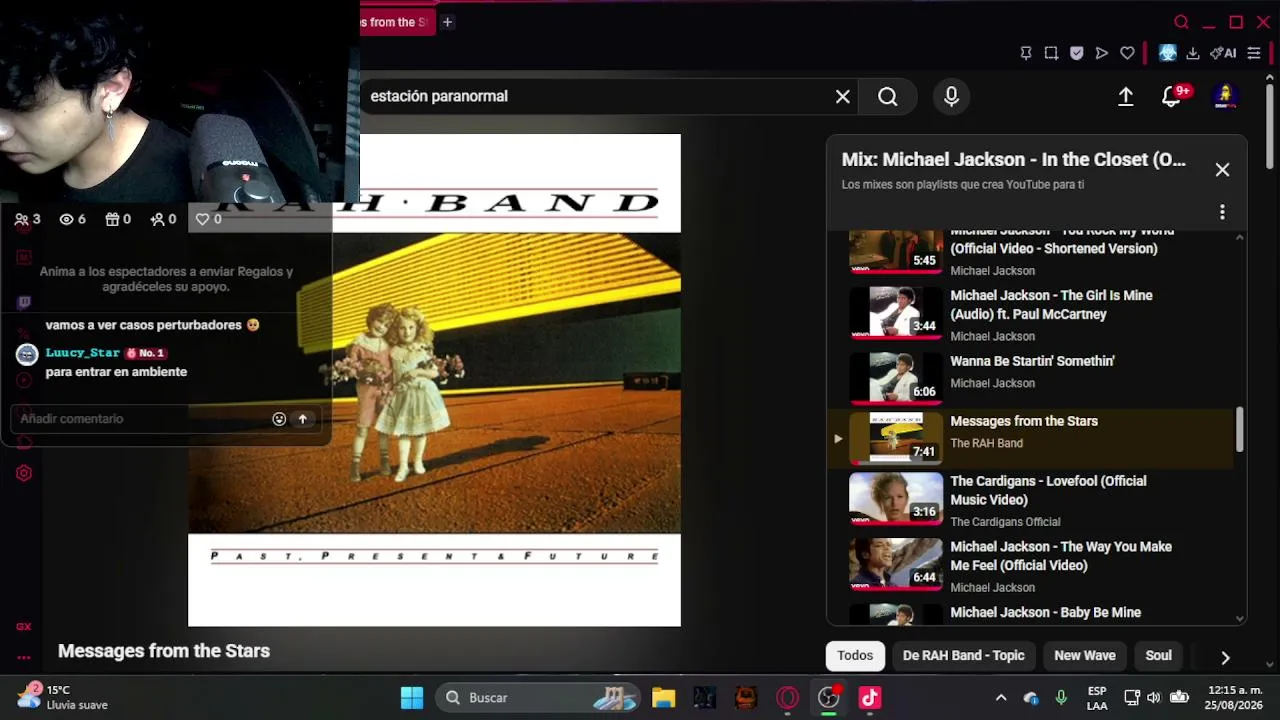Image resolution: width=1280 pixels, height=720 pixels.
Task: Open the Twitch icon in browser sidebar
Action: tap(24, 302)
